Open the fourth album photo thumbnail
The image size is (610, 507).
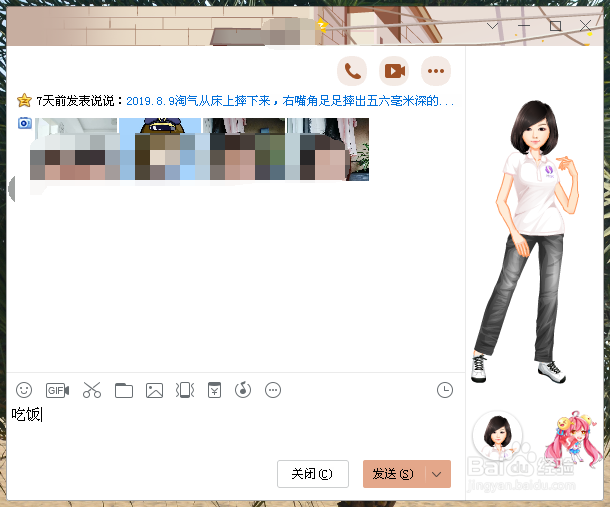328,149
